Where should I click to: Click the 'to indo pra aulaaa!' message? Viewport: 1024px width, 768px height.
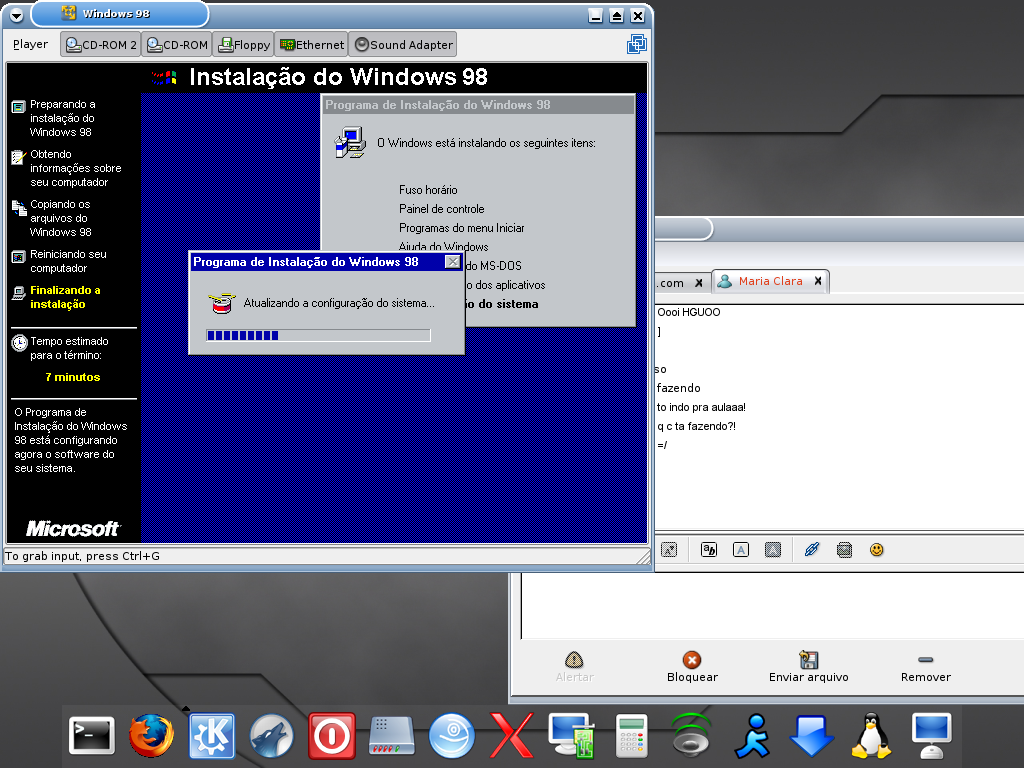pyautogui.click(x=701, y=408)
